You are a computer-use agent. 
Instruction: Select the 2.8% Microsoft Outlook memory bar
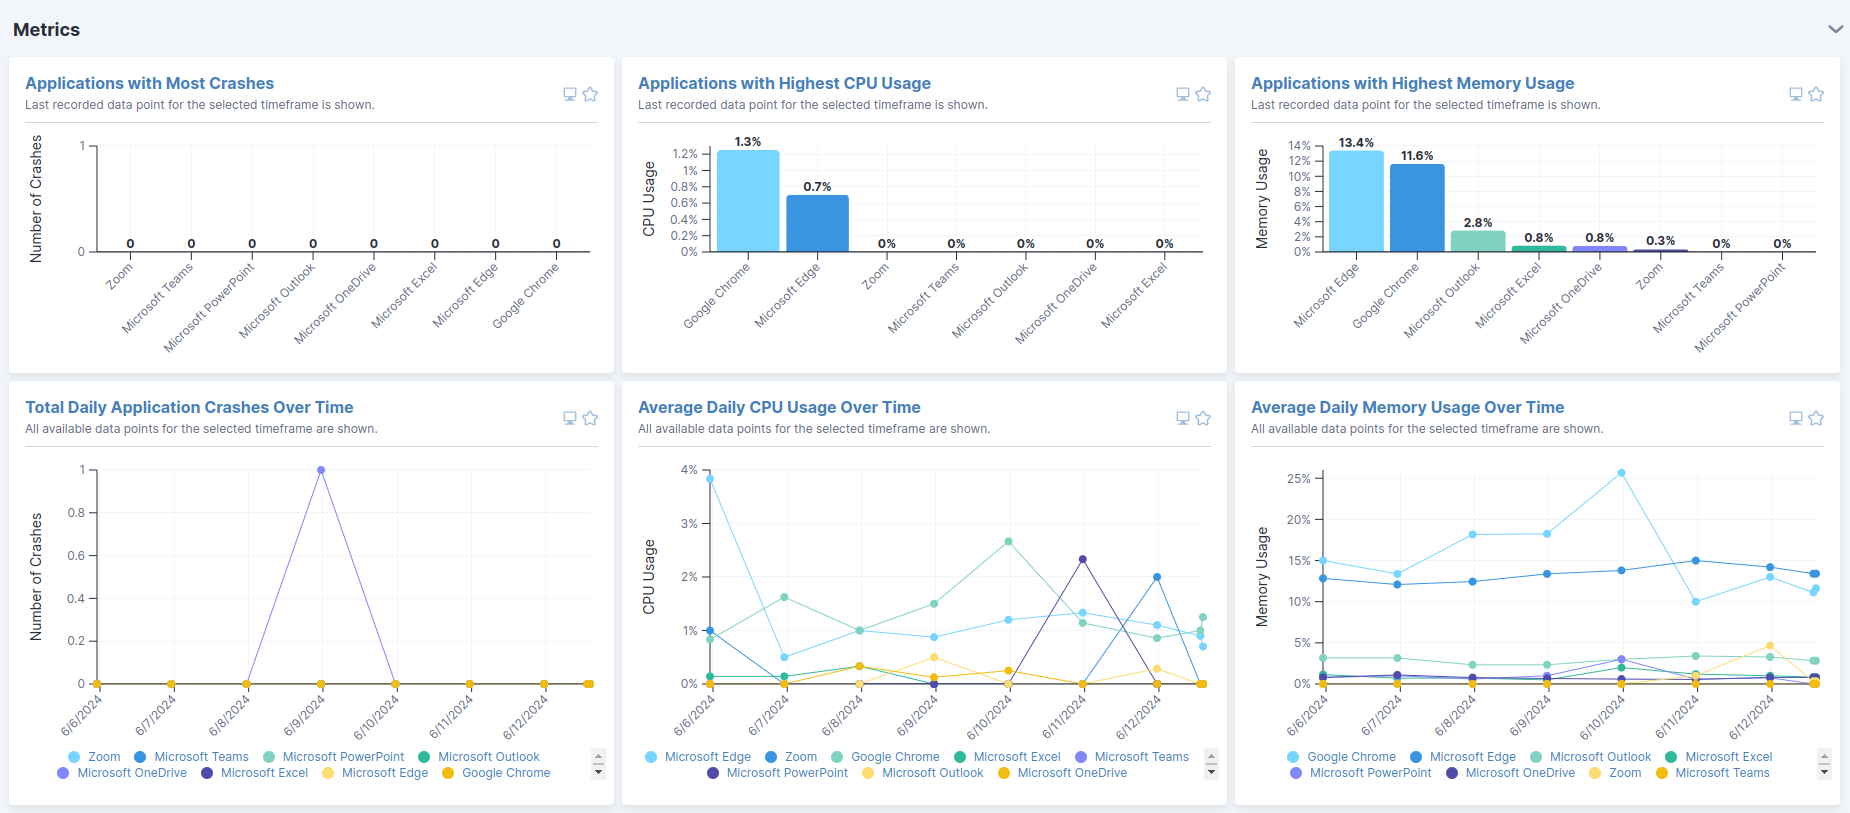1478,241
